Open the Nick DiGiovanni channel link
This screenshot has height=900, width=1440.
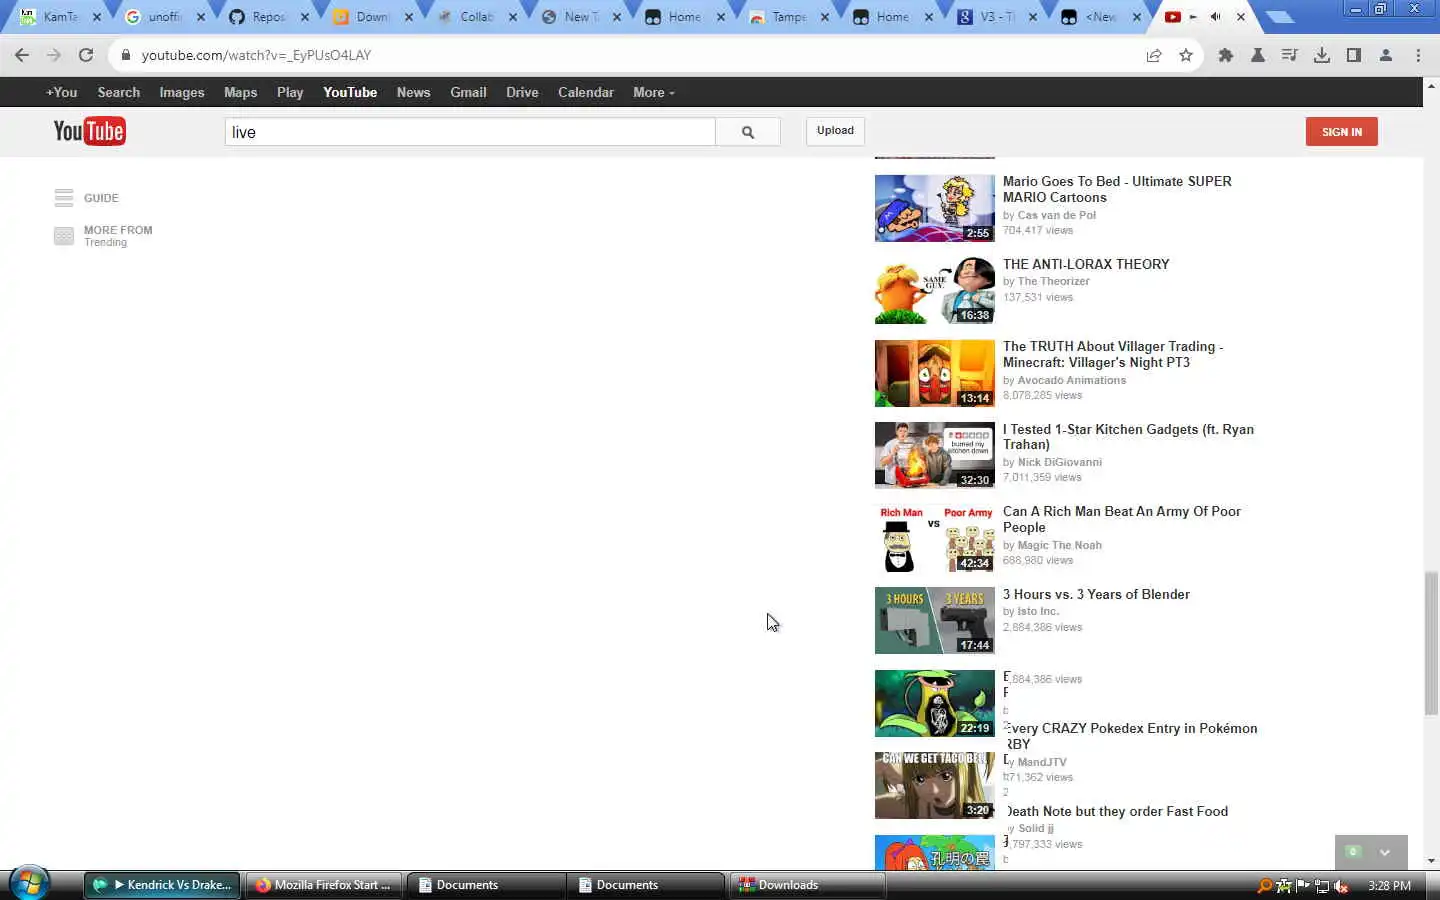click(x=1059, y=462)
